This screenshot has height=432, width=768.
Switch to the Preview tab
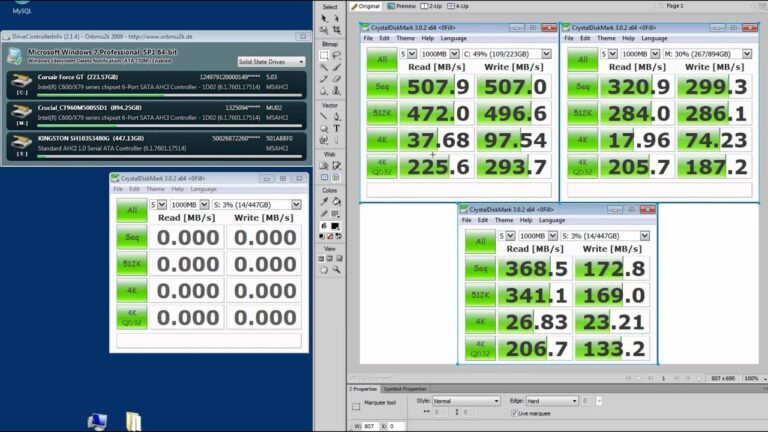pyautogui.click(x=402, y=6)
